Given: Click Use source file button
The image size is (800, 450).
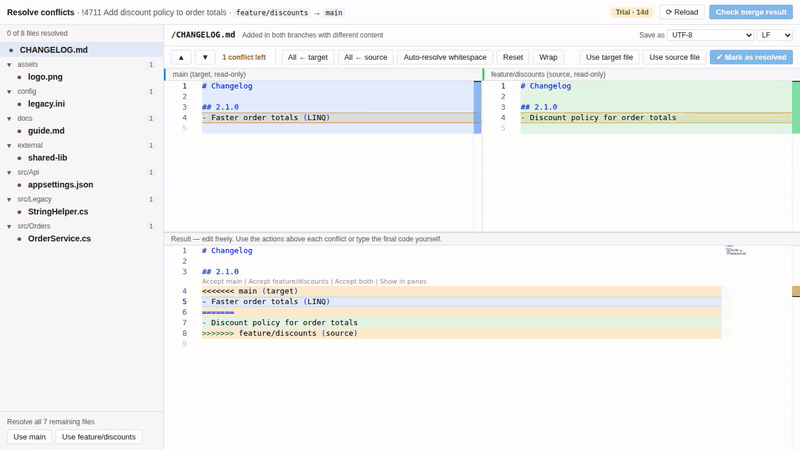Looking at the screenshot, I should [674, 57].
